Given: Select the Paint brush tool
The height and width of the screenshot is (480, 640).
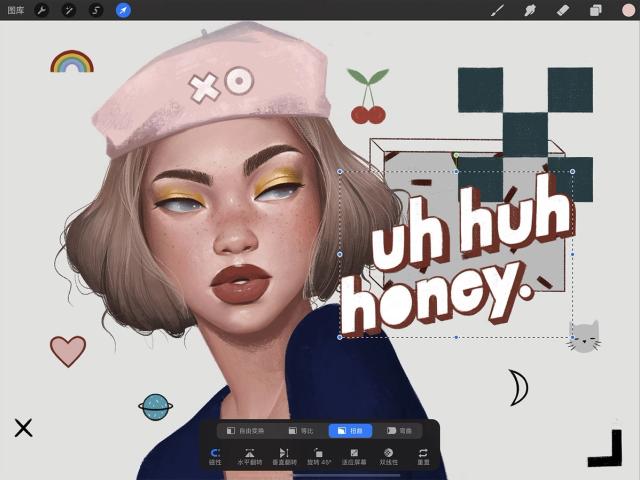Looking at the screenshot, I should click(497, 10).
